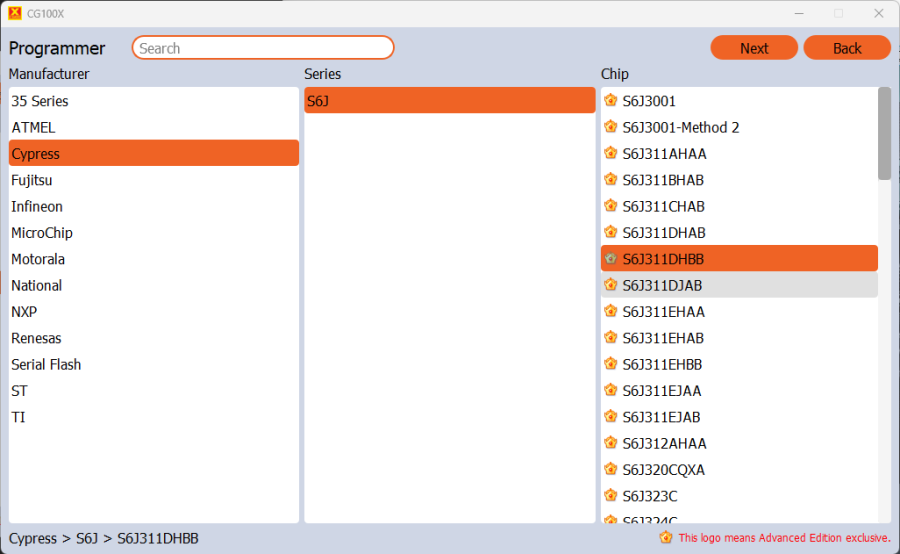Click the icon beside S6J311DHBB chip
900x554 pixels.
point(611,259)
